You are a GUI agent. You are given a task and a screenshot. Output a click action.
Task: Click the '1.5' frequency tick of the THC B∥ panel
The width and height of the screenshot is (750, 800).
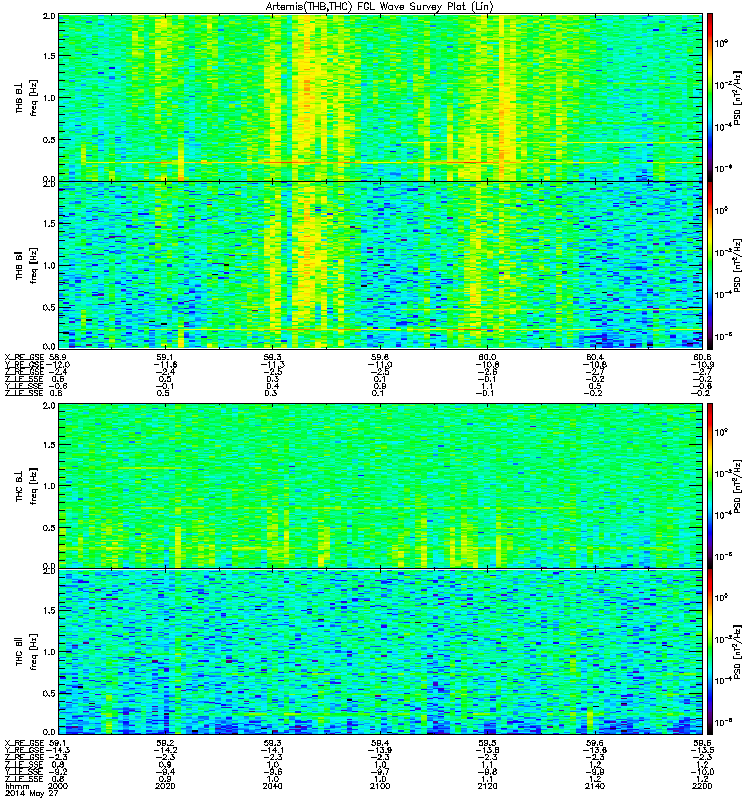pos(49,610)
